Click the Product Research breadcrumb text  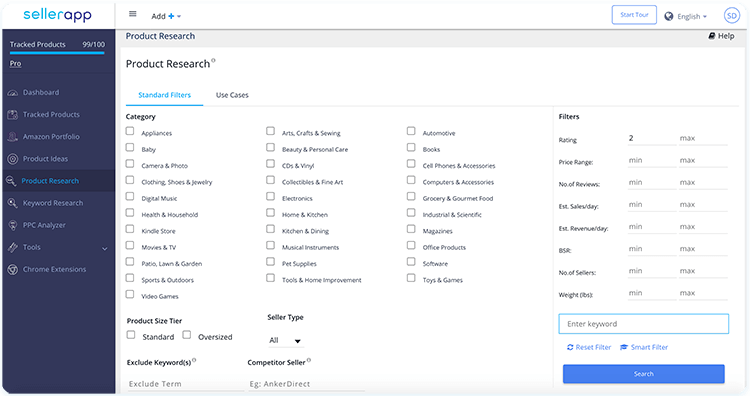160,36
